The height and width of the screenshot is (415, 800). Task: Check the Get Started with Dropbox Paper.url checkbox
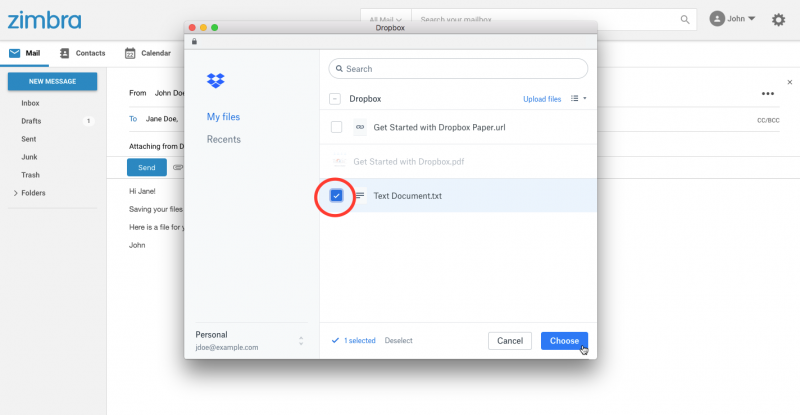(x=336, y=127)
